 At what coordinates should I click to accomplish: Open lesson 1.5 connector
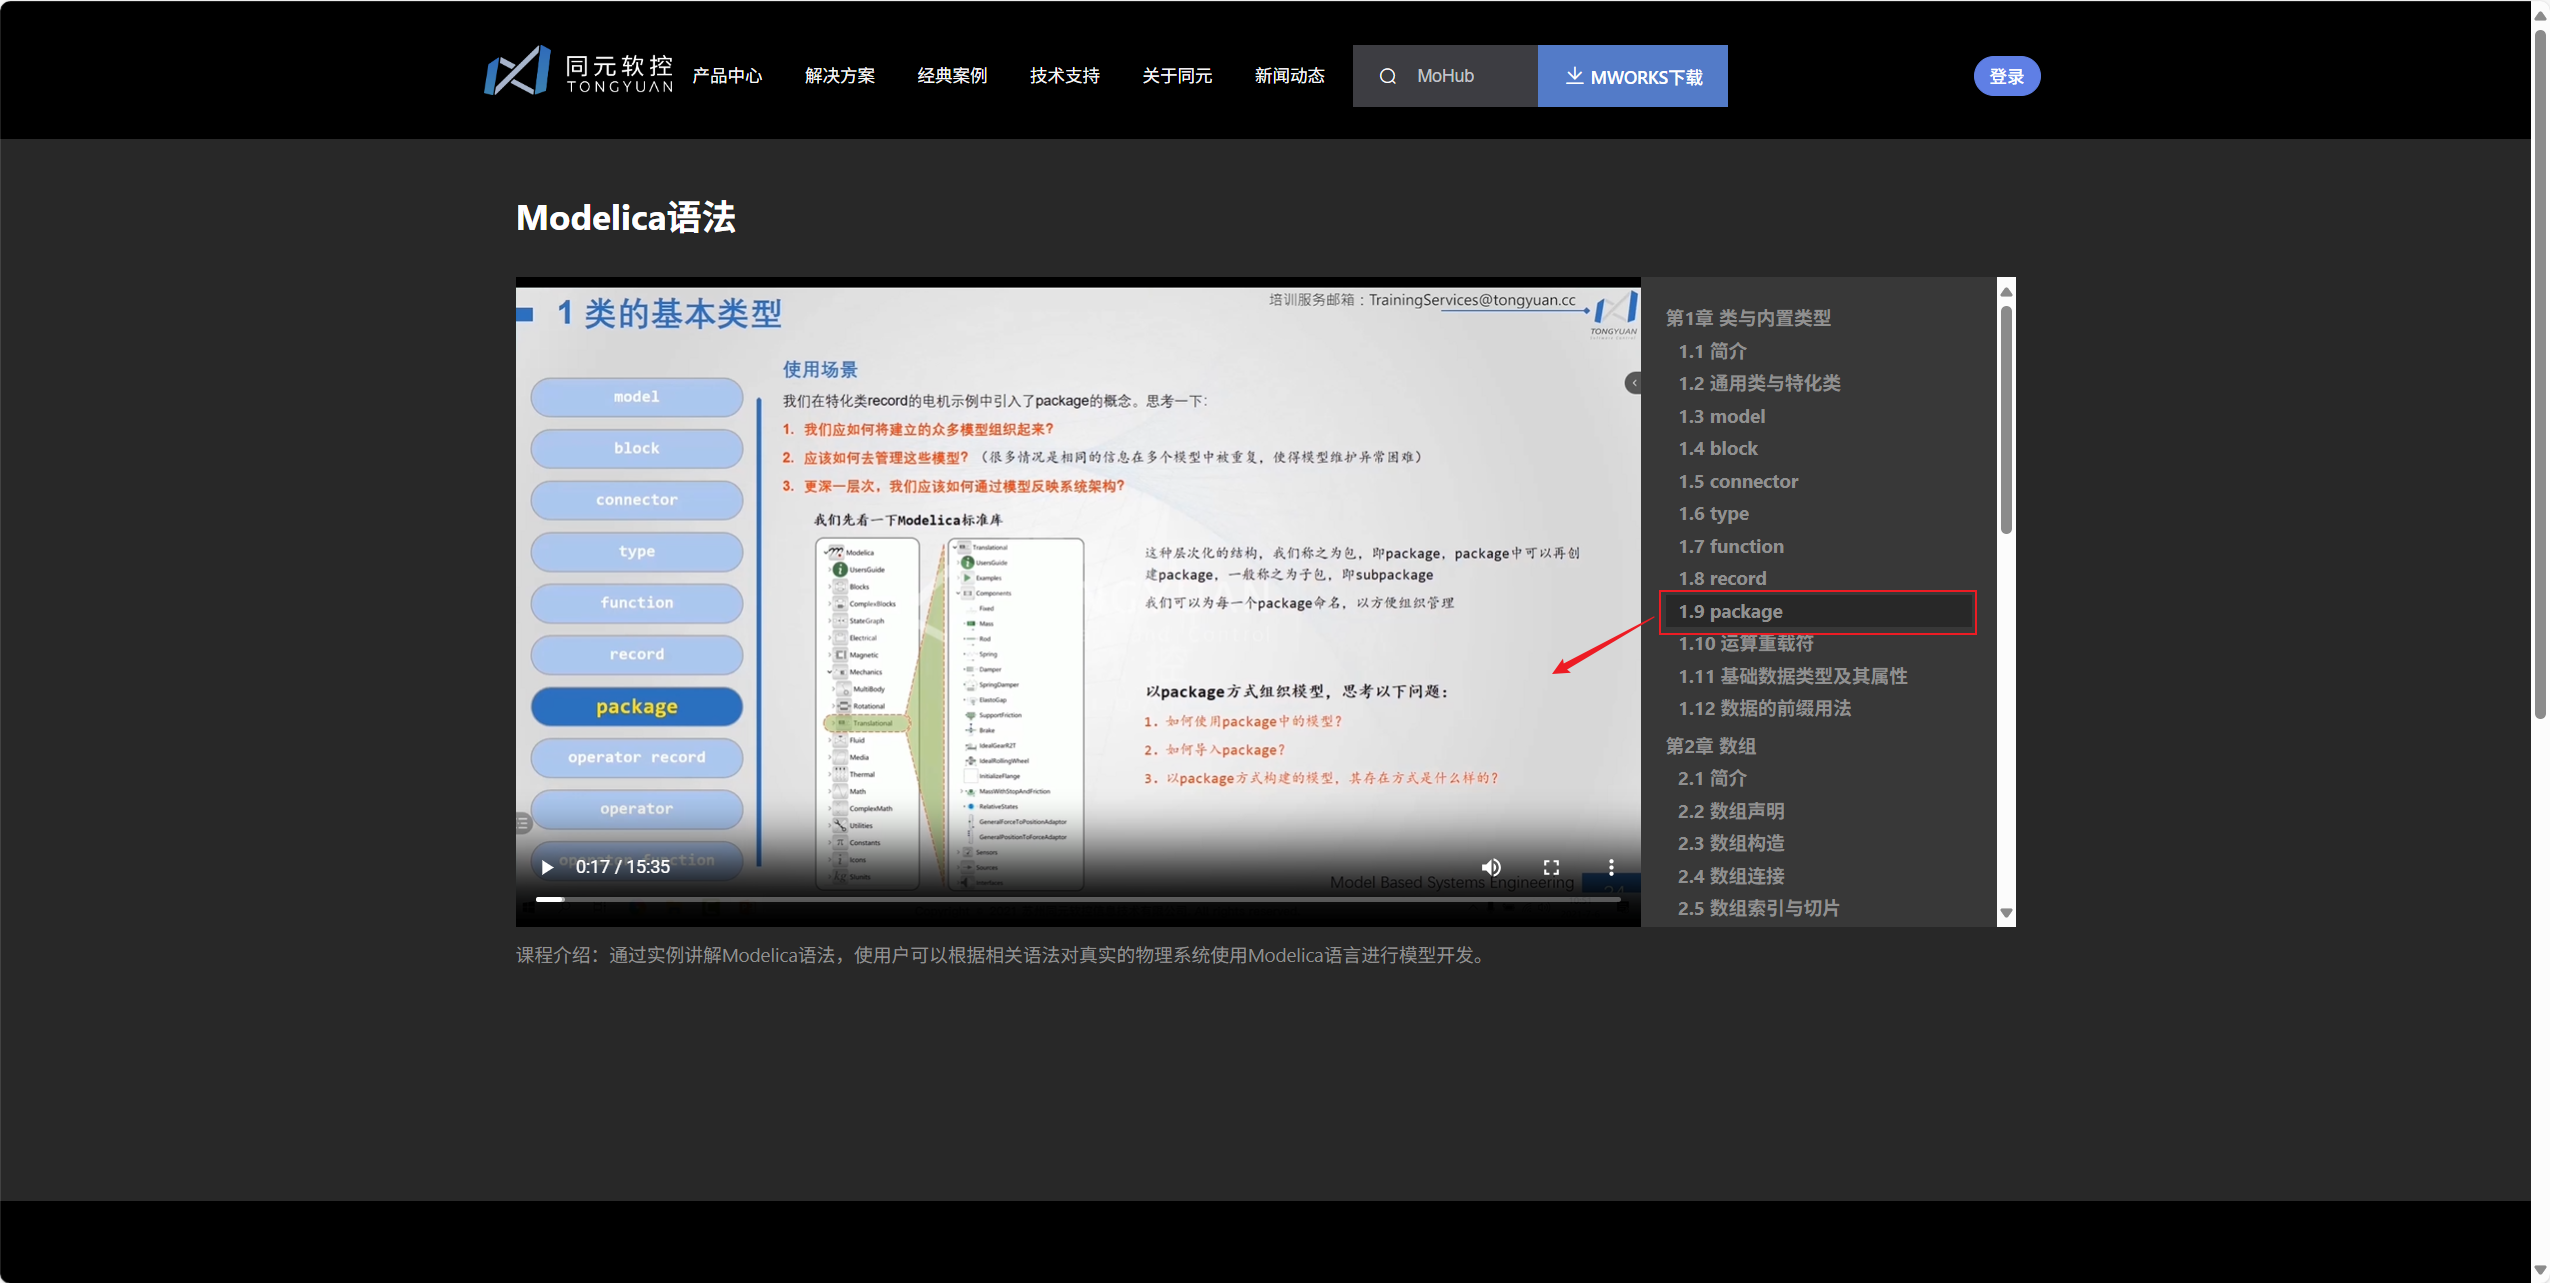tap(1738, 481)
